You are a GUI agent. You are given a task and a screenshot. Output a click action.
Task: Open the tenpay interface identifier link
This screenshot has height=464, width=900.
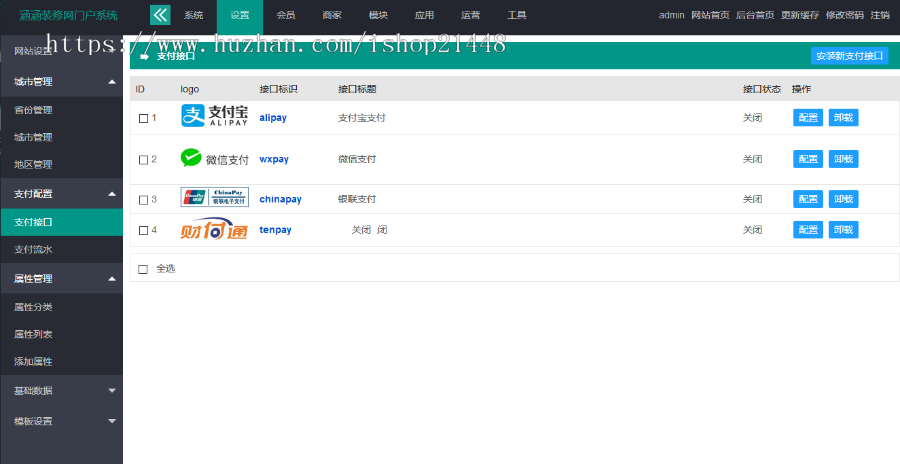pos(275,230)
